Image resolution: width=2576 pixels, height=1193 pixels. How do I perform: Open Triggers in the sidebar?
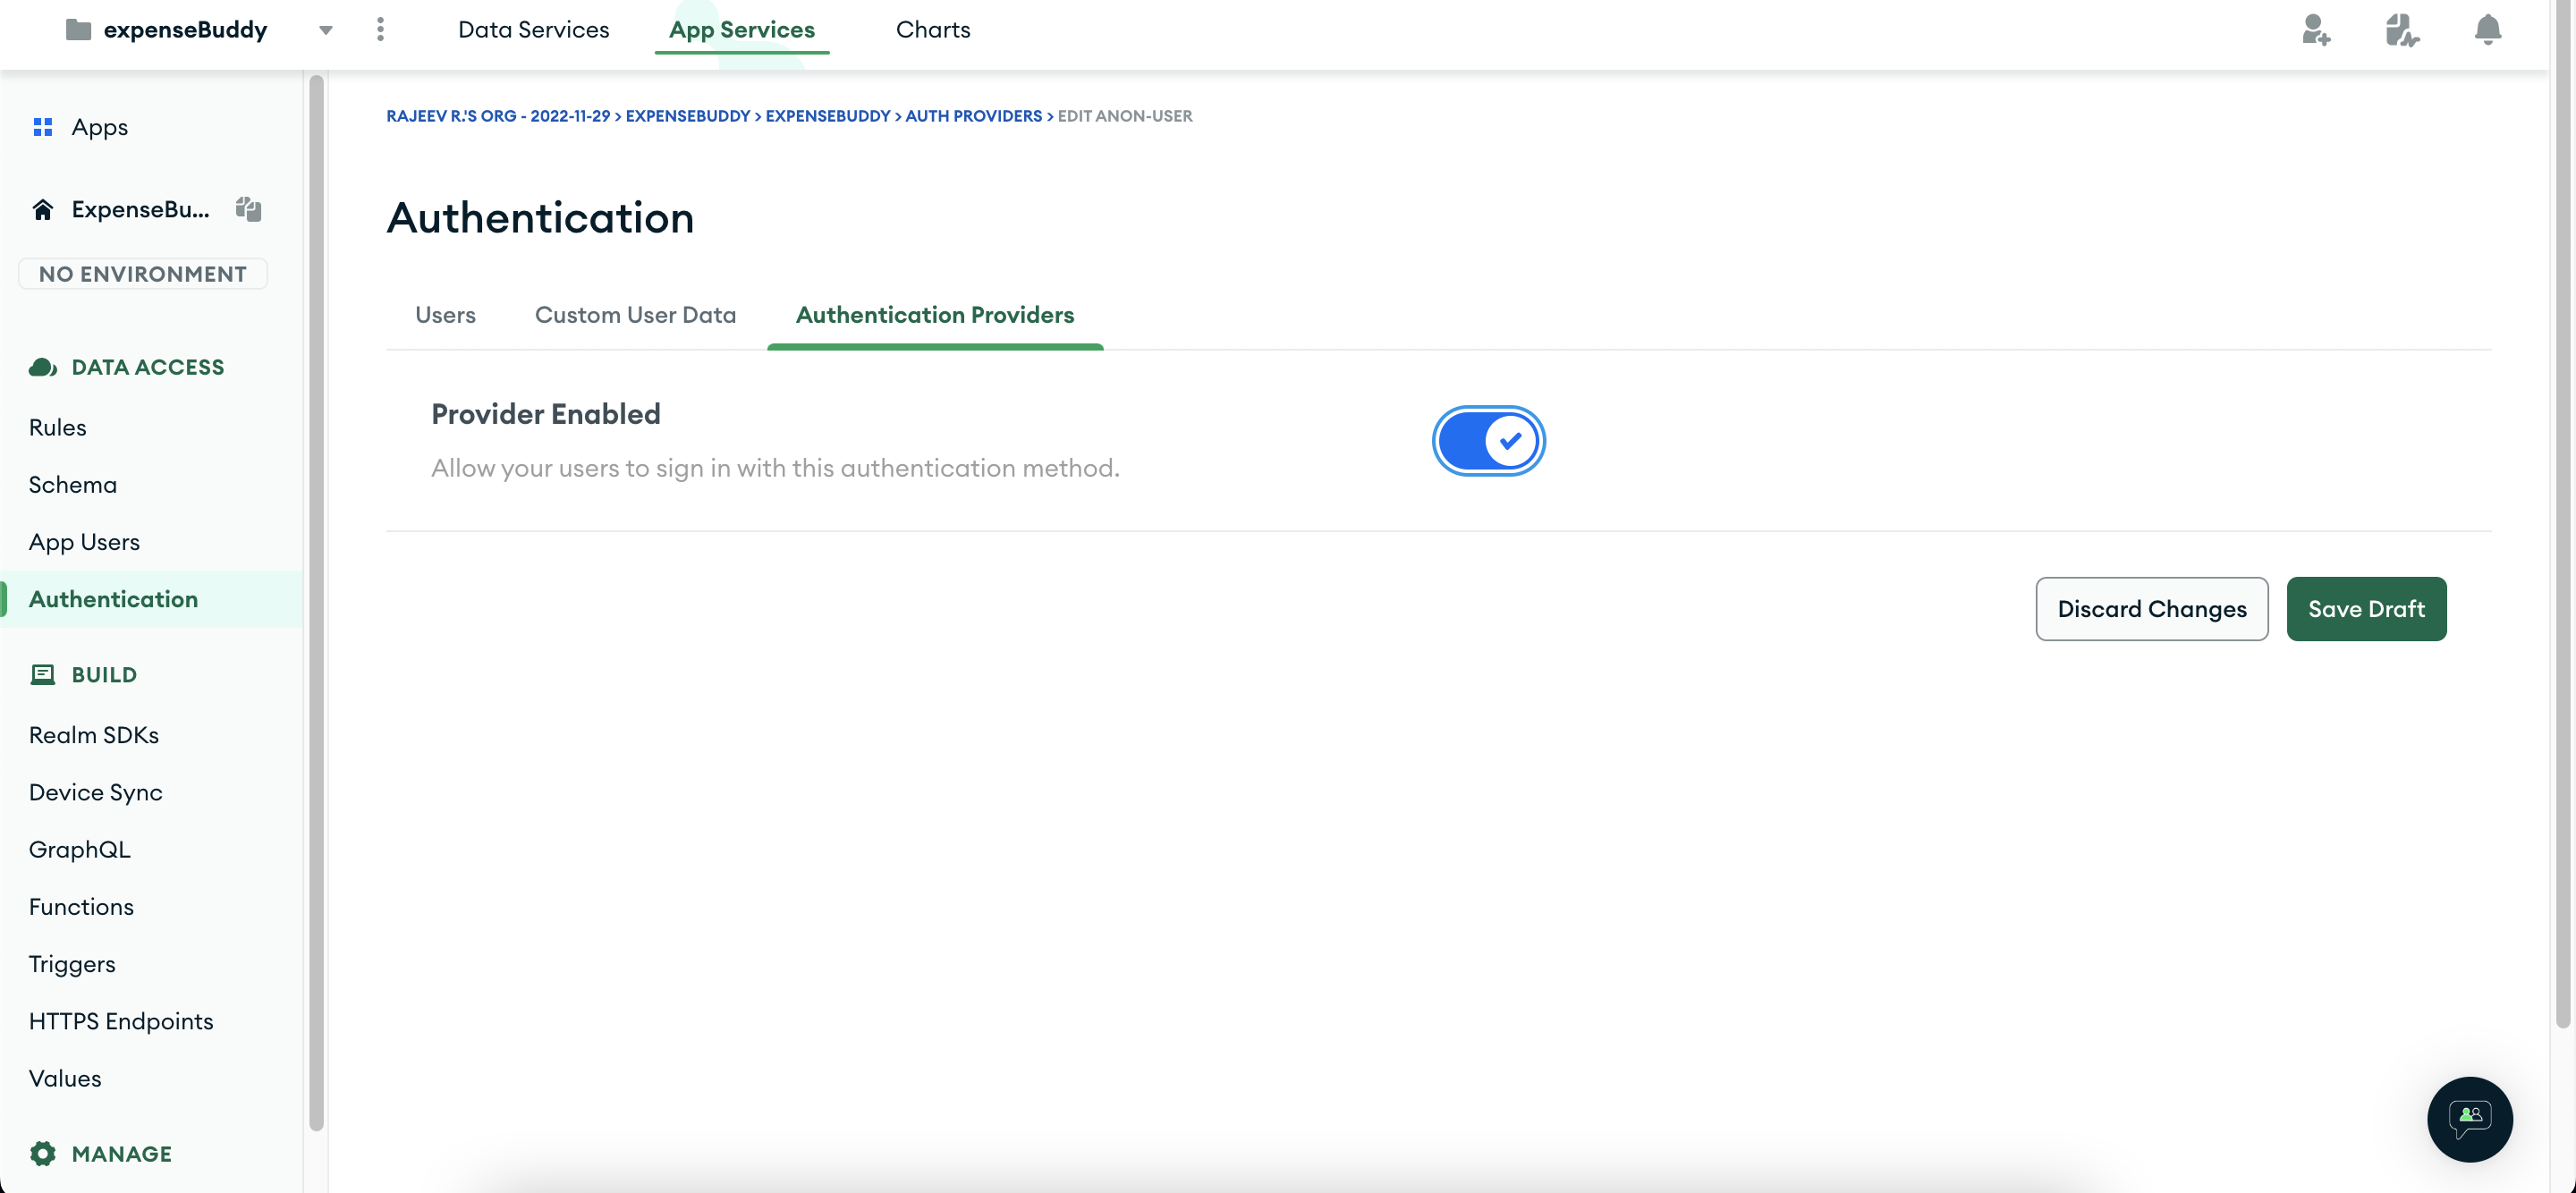click(72, 964)
